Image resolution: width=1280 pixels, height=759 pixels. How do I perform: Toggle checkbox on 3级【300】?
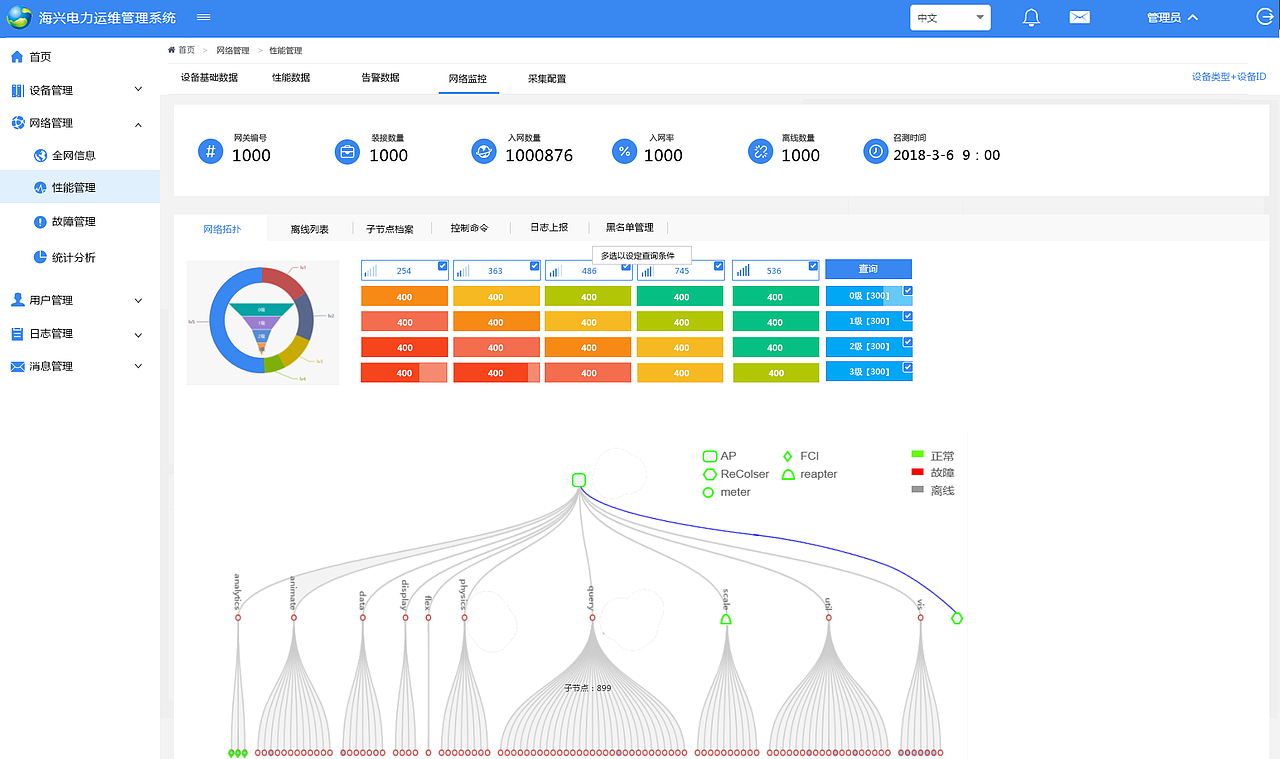pos(907,367)
